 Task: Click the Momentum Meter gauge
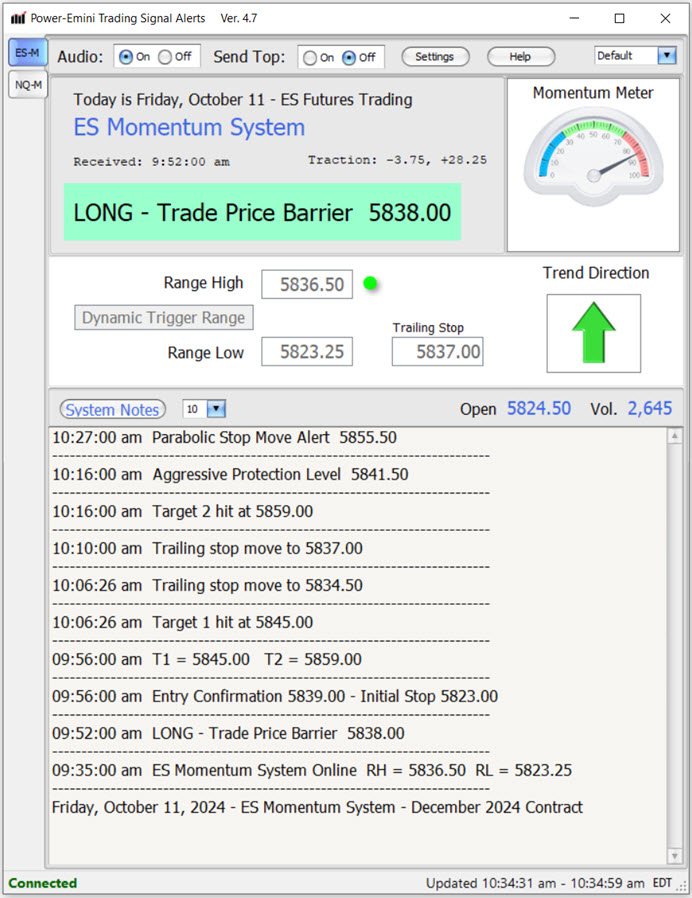coord(593,157)
